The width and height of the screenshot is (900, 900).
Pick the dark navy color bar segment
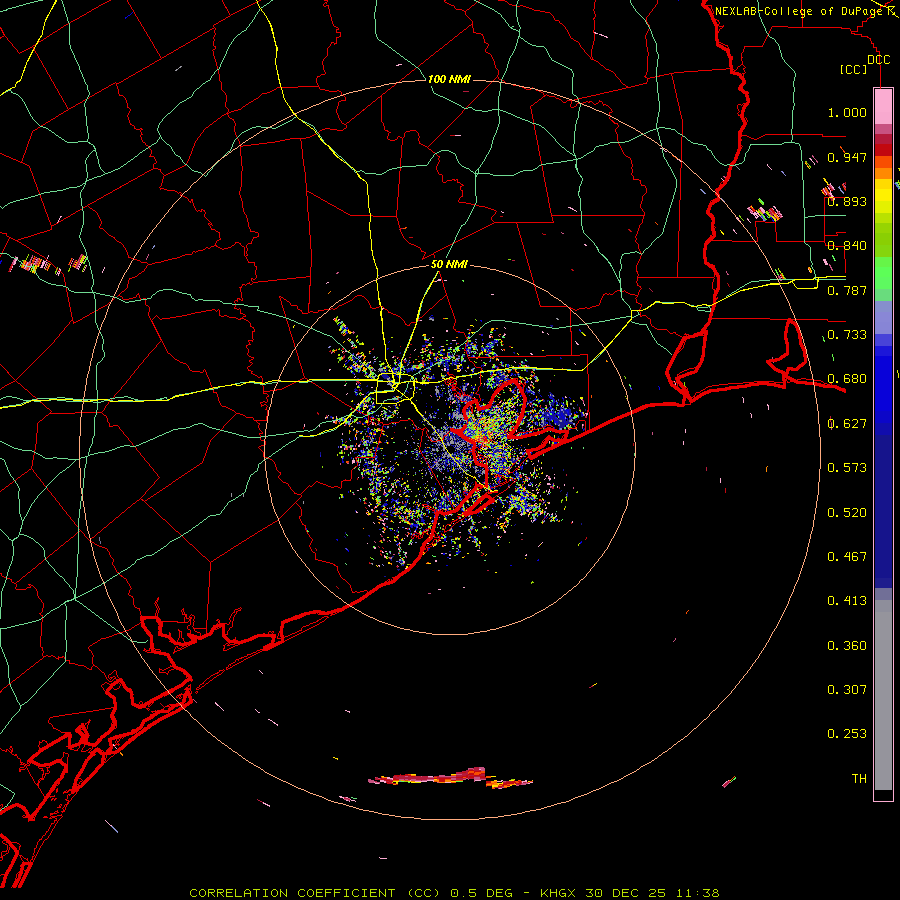click(x=883, y=511)
